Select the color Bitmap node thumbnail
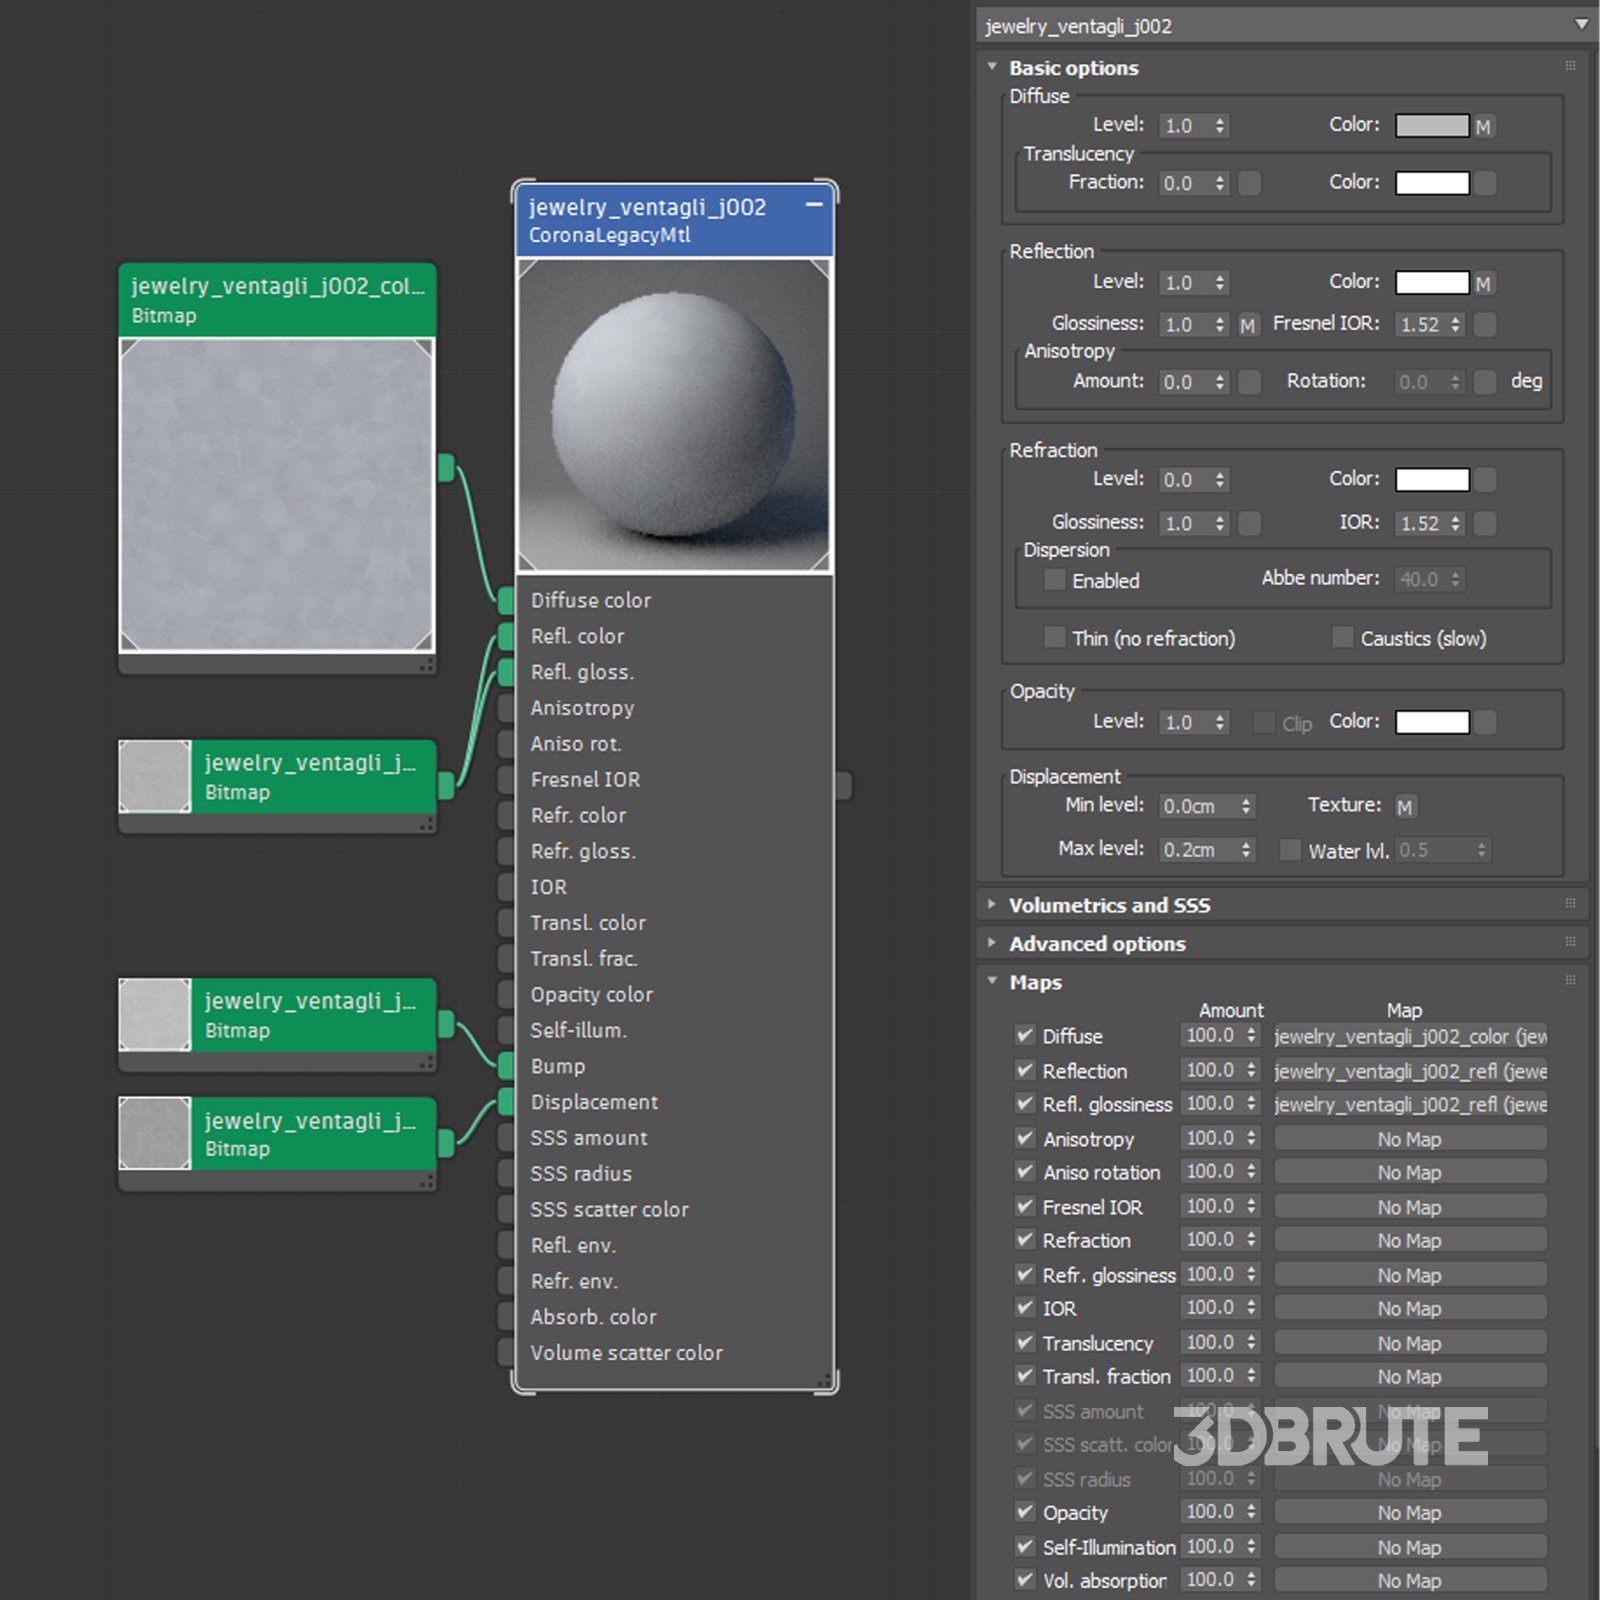The height and width of the screenshot is (1600, 1600). pos(277,495)
